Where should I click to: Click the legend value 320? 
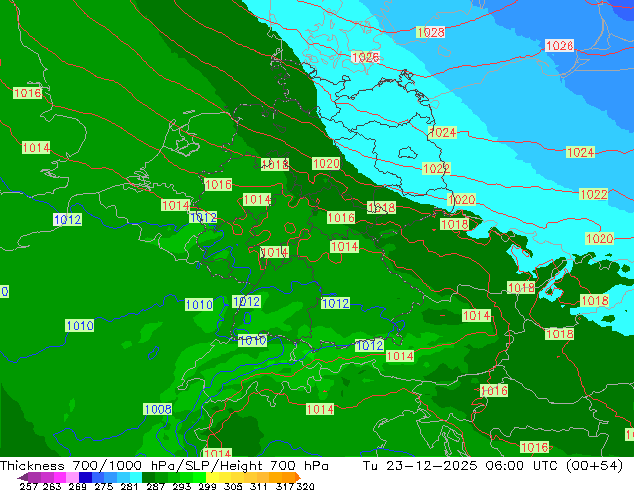coord(305,486)
